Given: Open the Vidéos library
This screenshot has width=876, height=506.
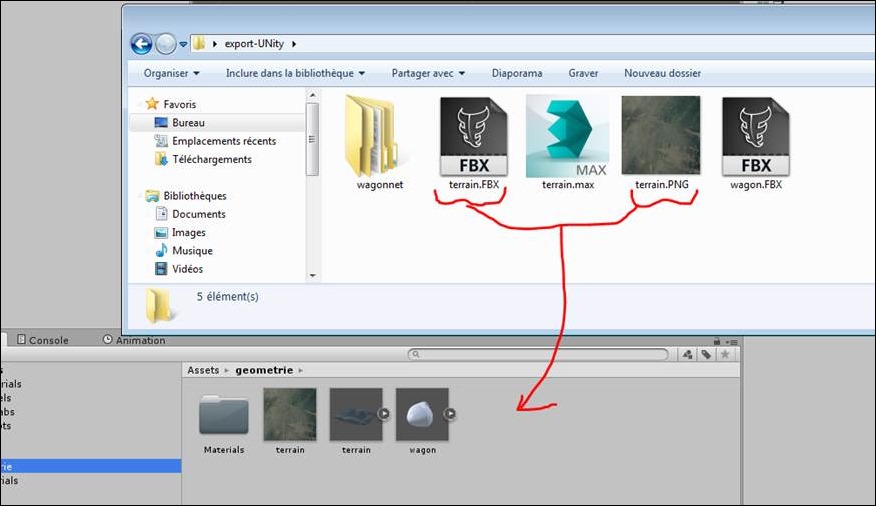Looking at the screenshot, I should [x=179, y=269].
